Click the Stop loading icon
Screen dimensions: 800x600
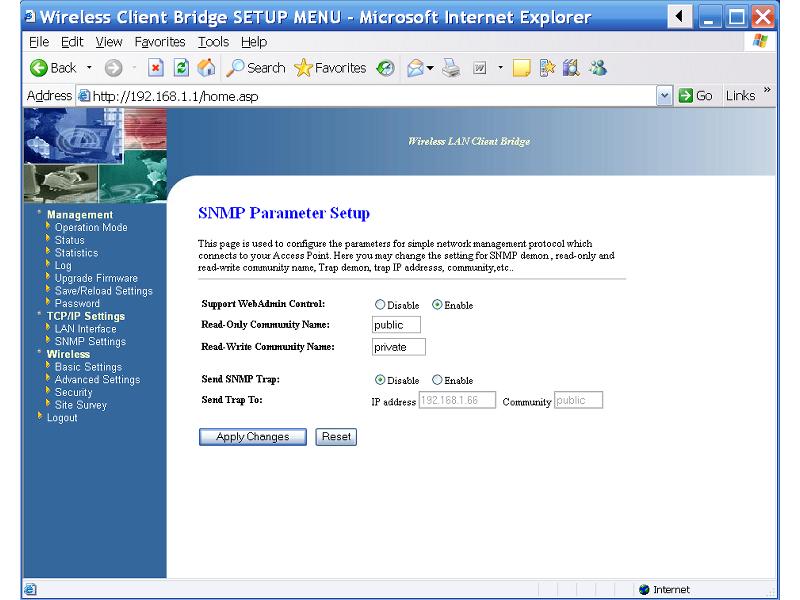[156, 68]
